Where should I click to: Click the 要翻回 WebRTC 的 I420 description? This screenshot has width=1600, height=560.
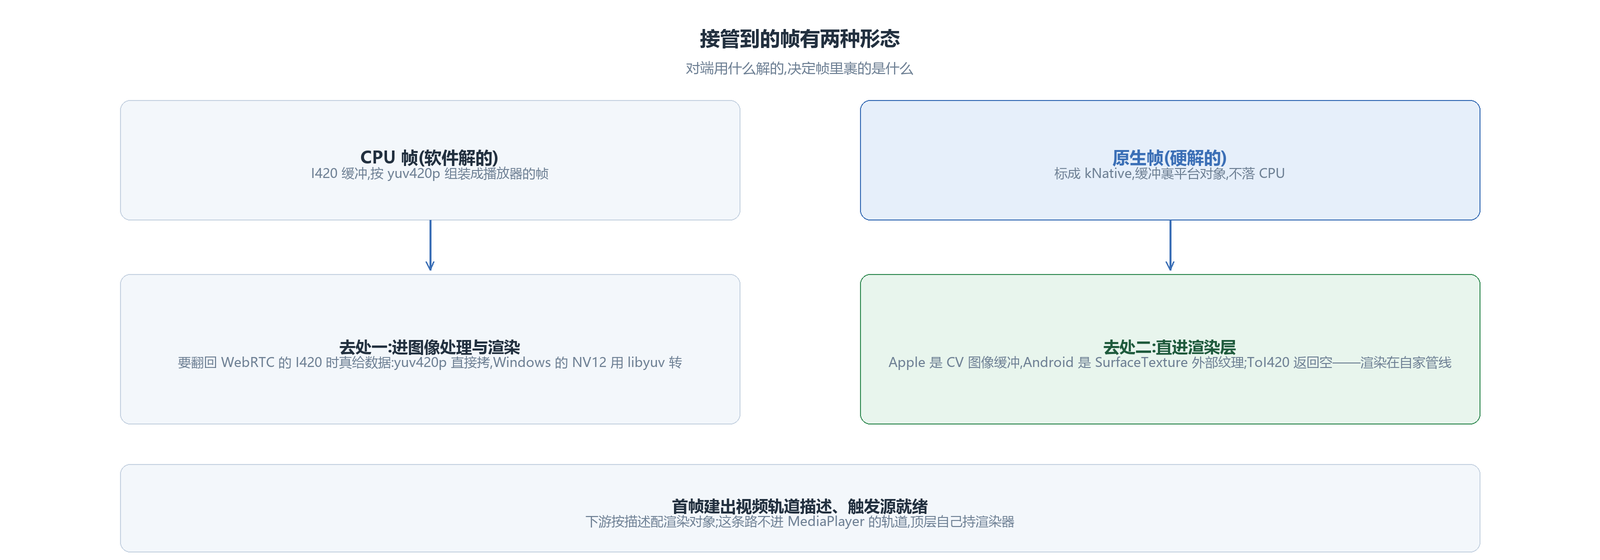(429, 362)
